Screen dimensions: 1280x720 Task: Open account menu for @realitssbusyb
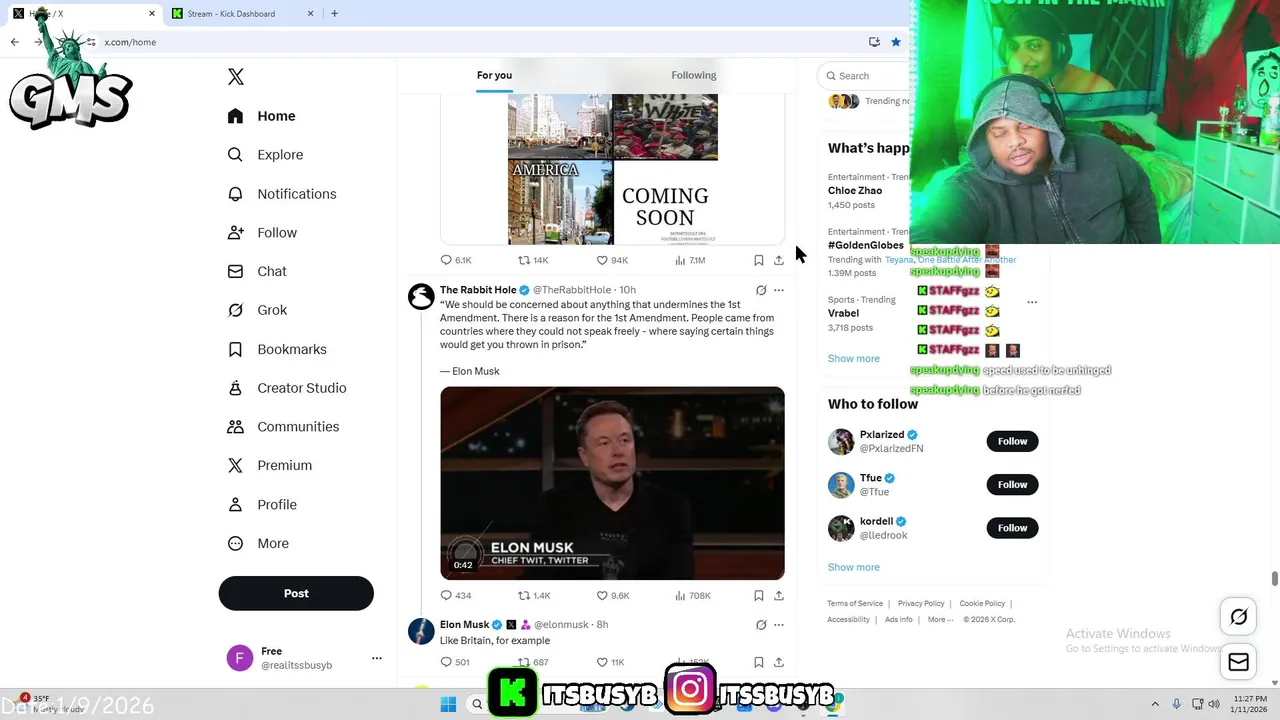[x=377, y=658]
